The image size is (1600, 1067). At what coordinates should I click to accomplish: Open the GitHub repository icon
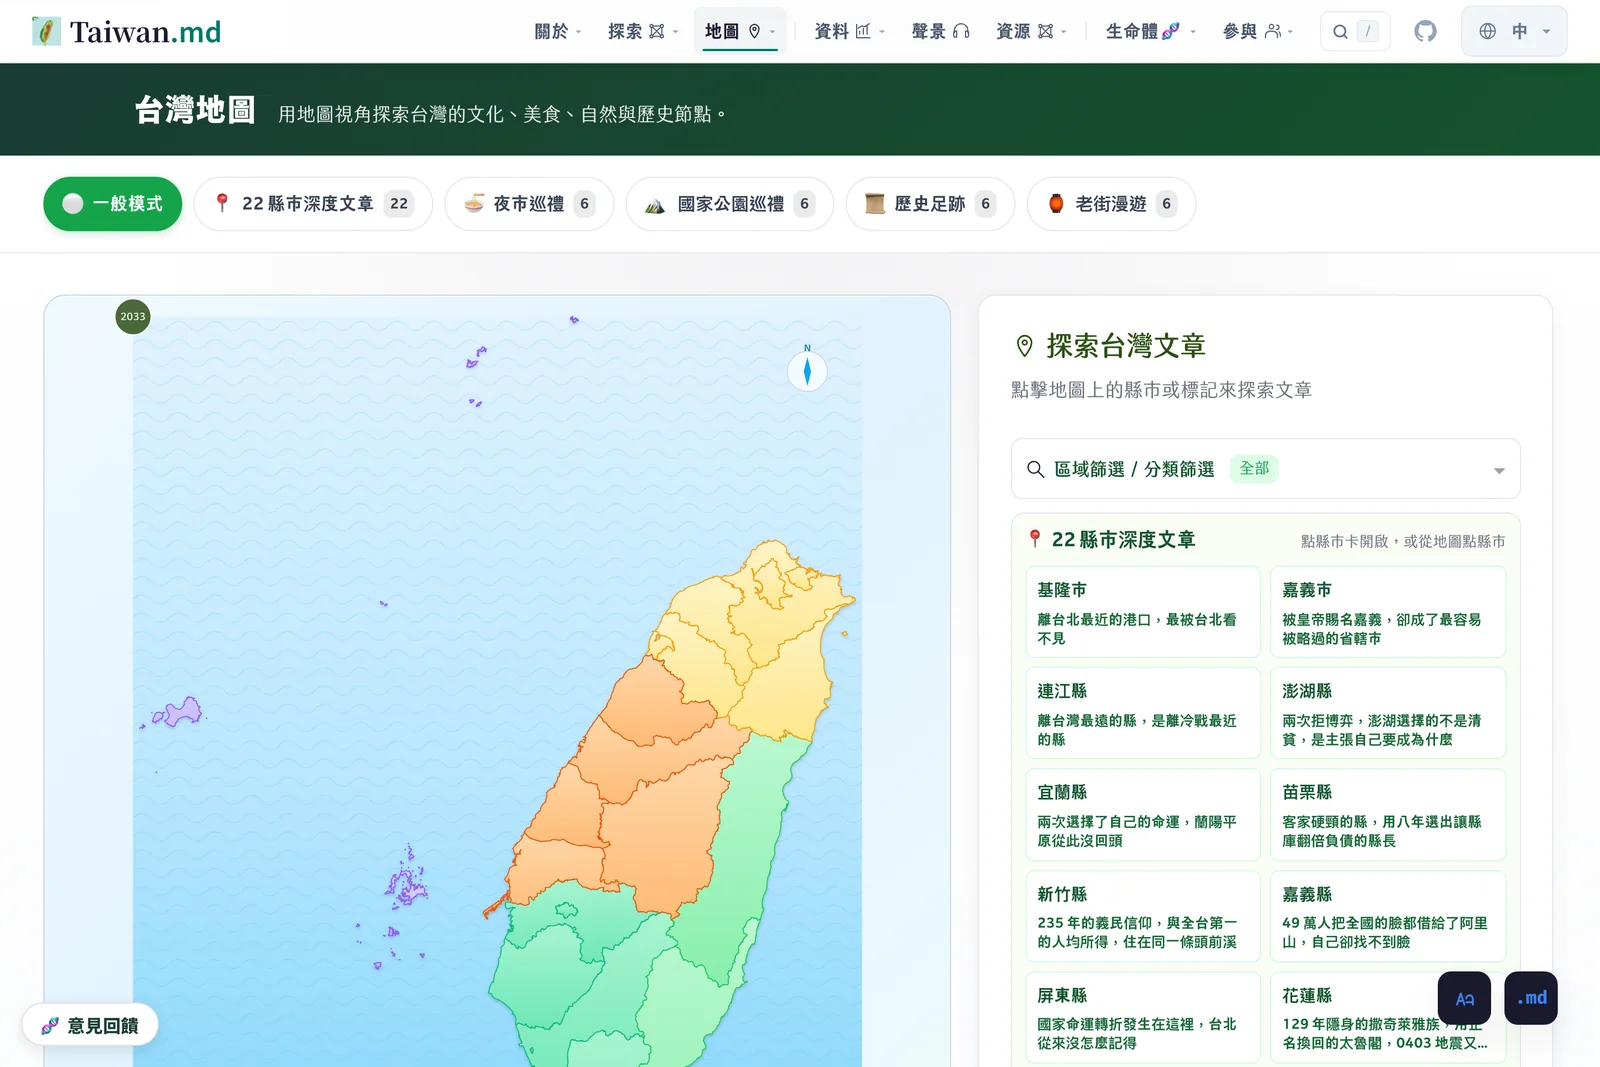pos(1425,31)
